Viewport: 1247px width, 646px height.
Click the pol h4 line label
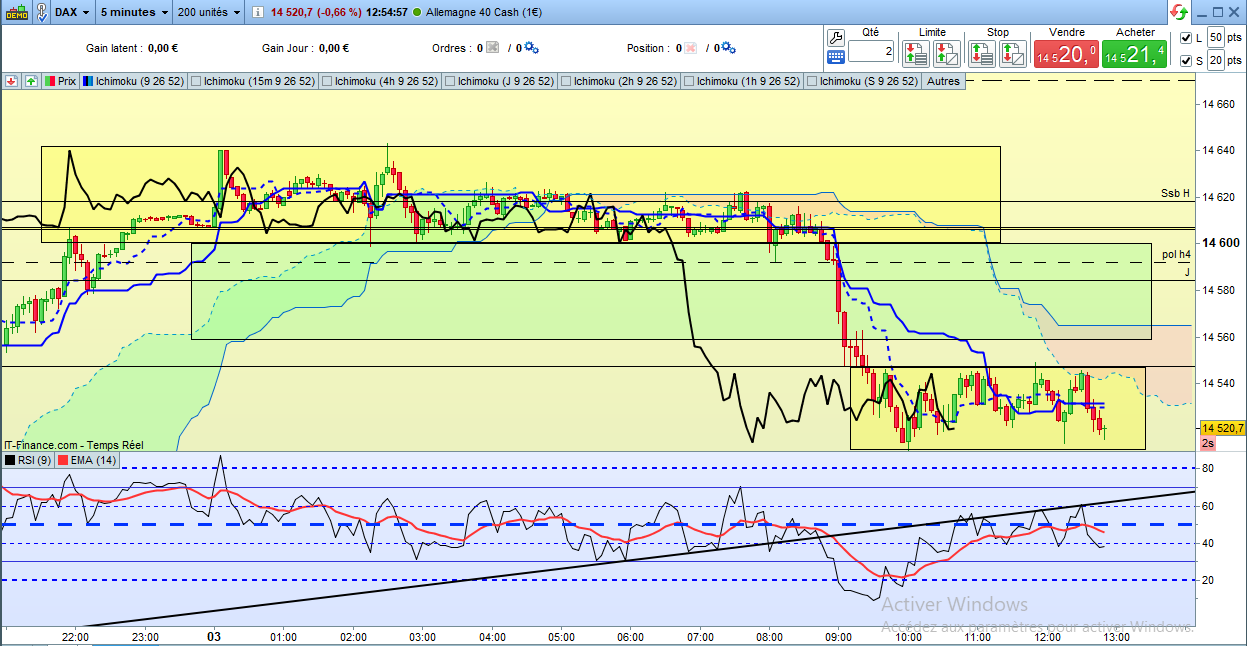pos(1177,255)
